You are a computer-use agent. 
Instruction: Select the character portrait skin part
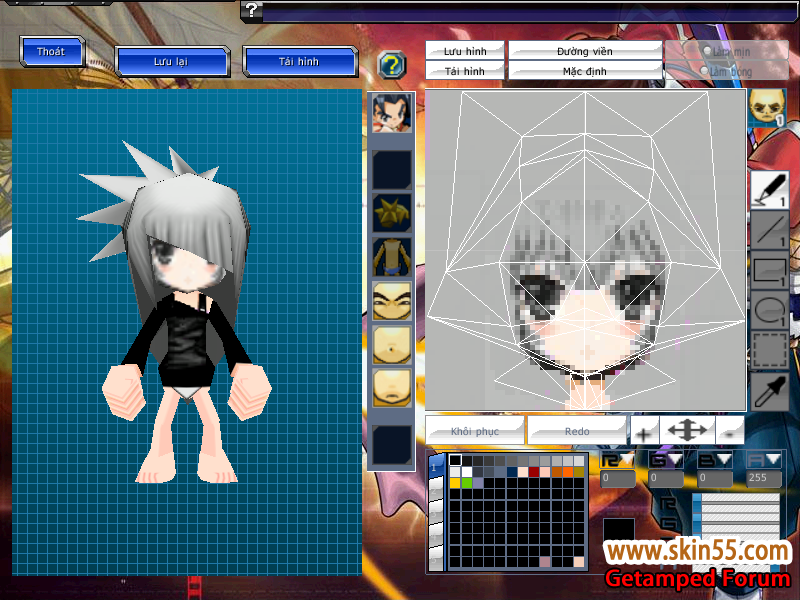[x=392, y=114]
